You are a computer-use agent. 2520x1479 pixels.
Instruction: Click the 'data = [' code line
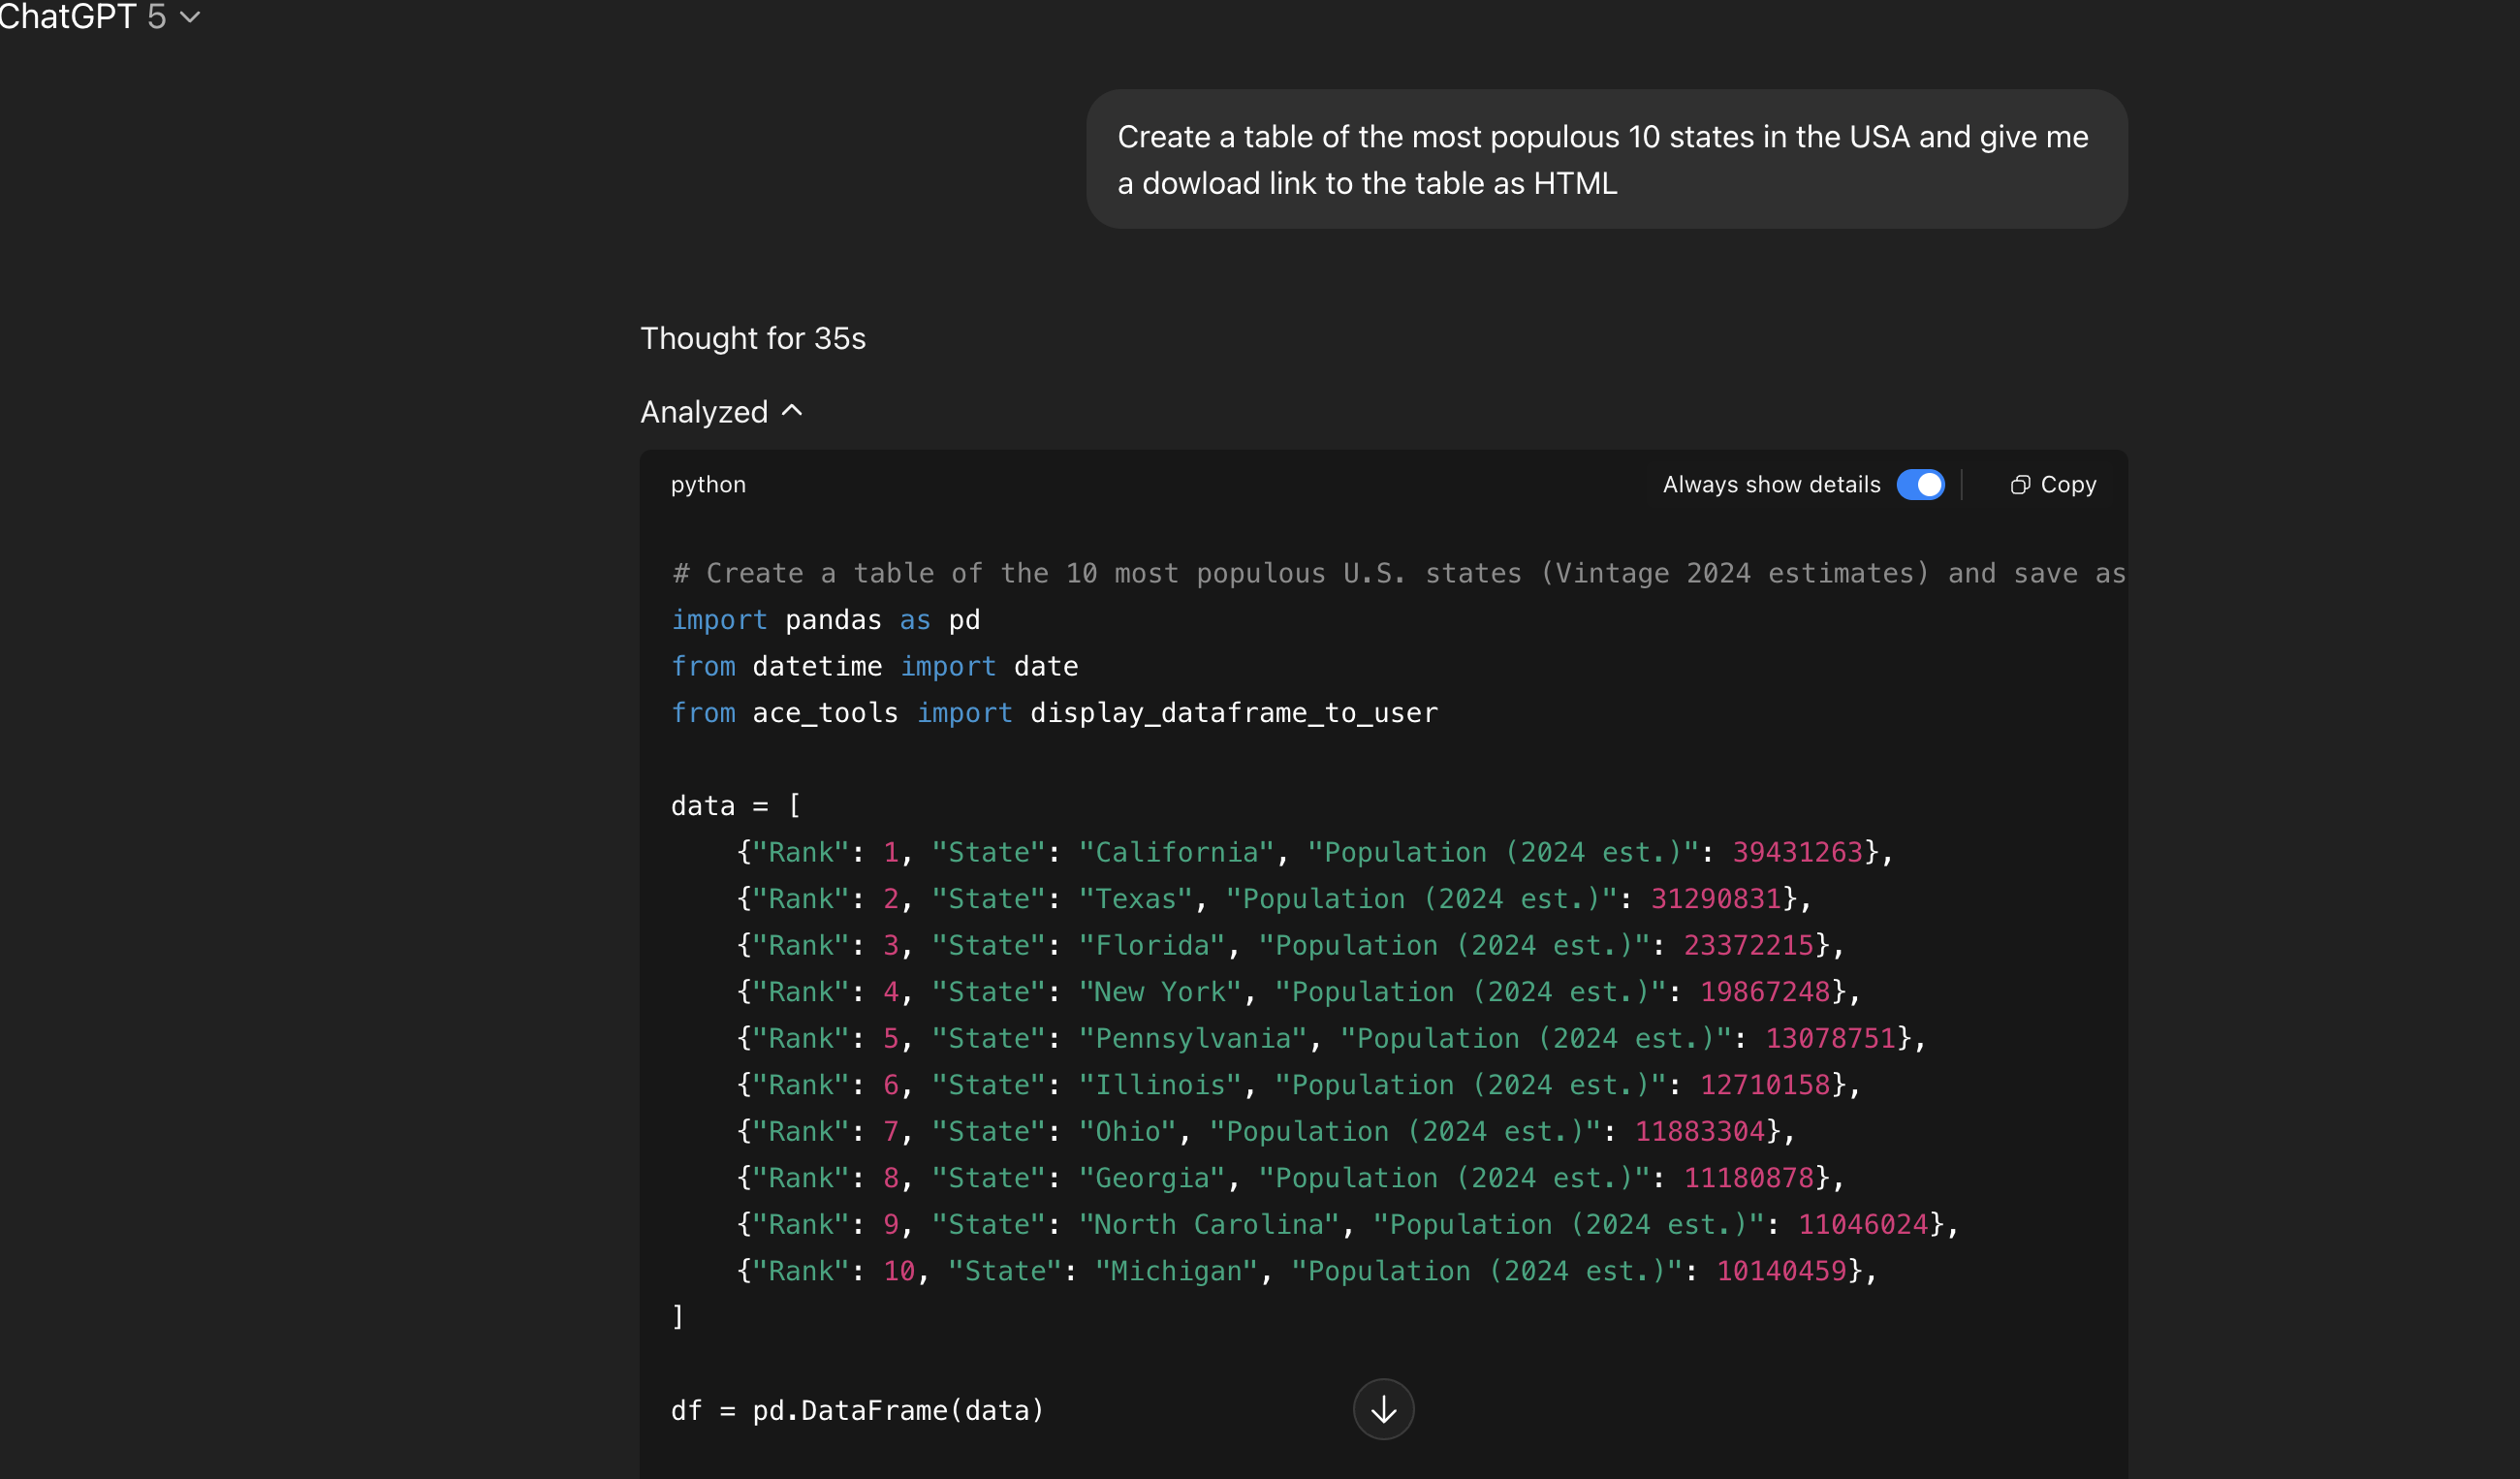point(735,806)
